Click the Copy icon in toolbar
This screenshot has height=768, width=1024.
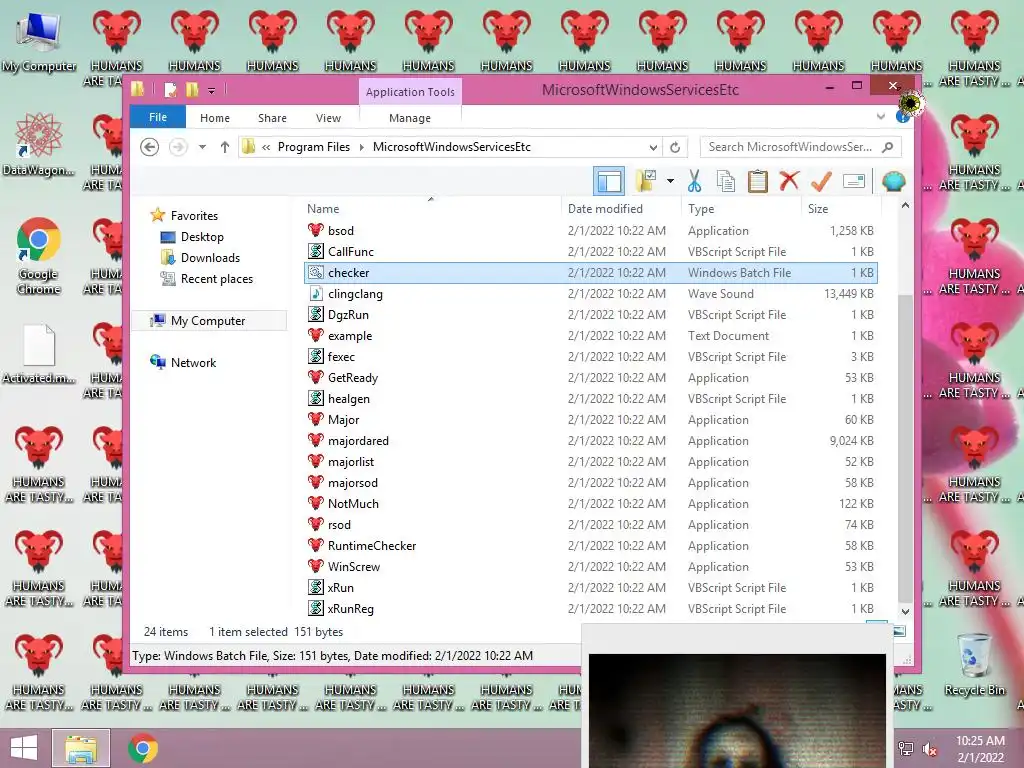tap(726, 181)
